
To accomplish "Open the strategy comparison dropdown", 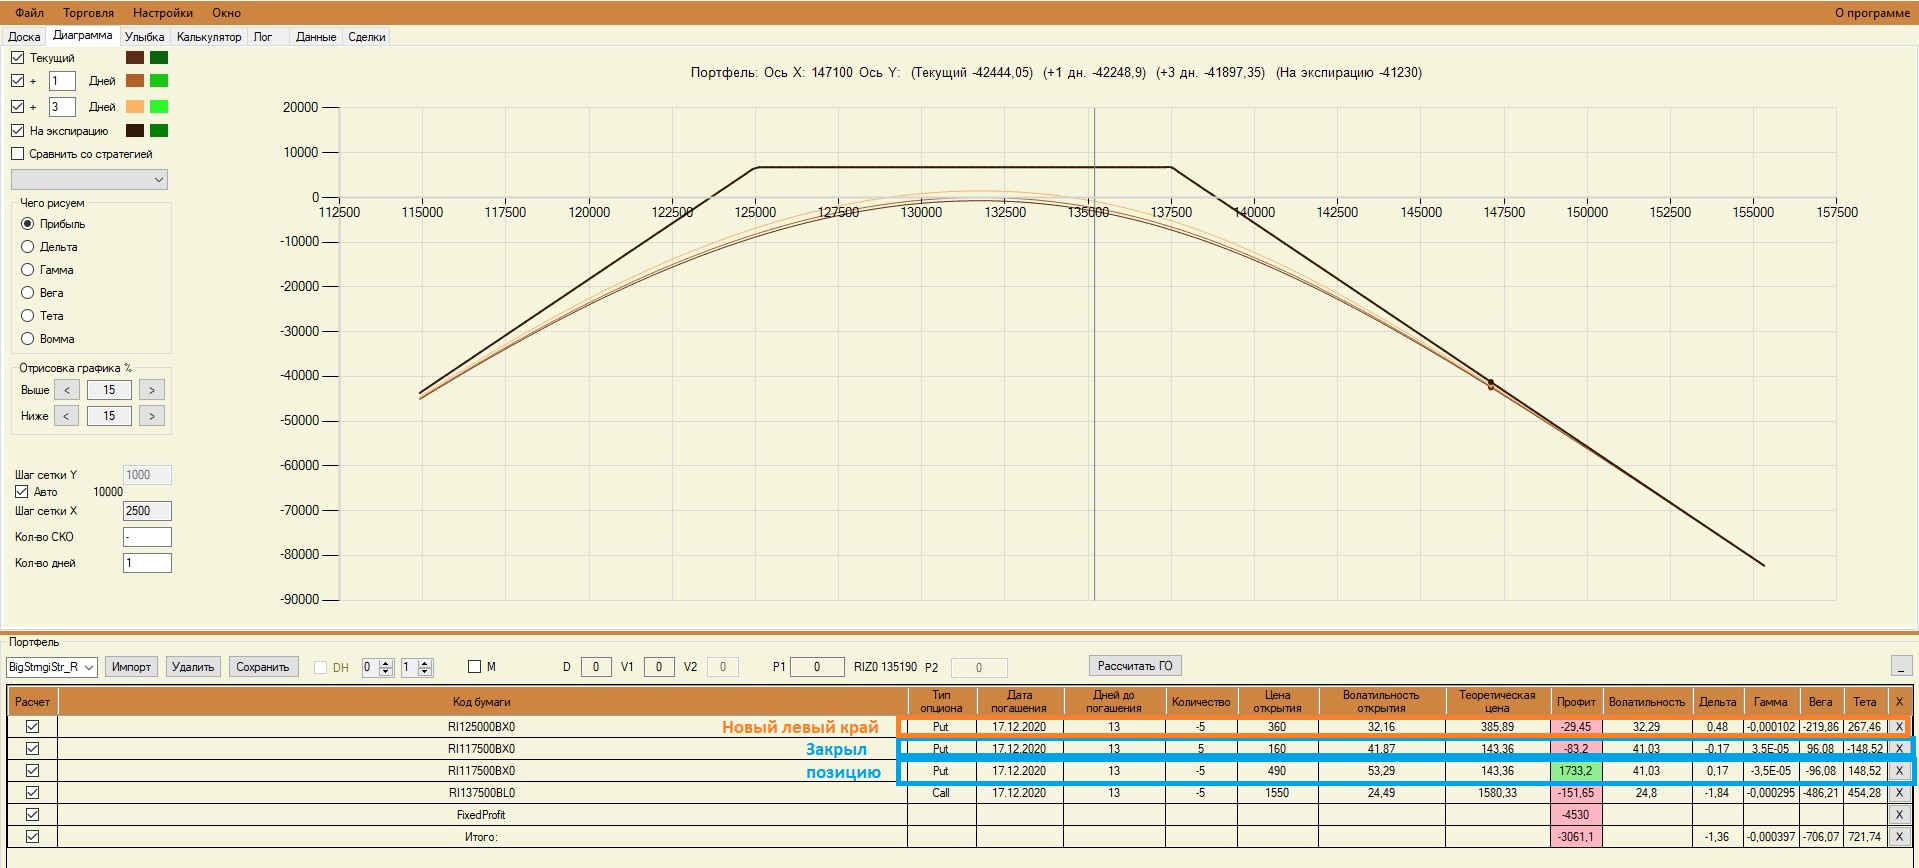I will tap(89, 180).
